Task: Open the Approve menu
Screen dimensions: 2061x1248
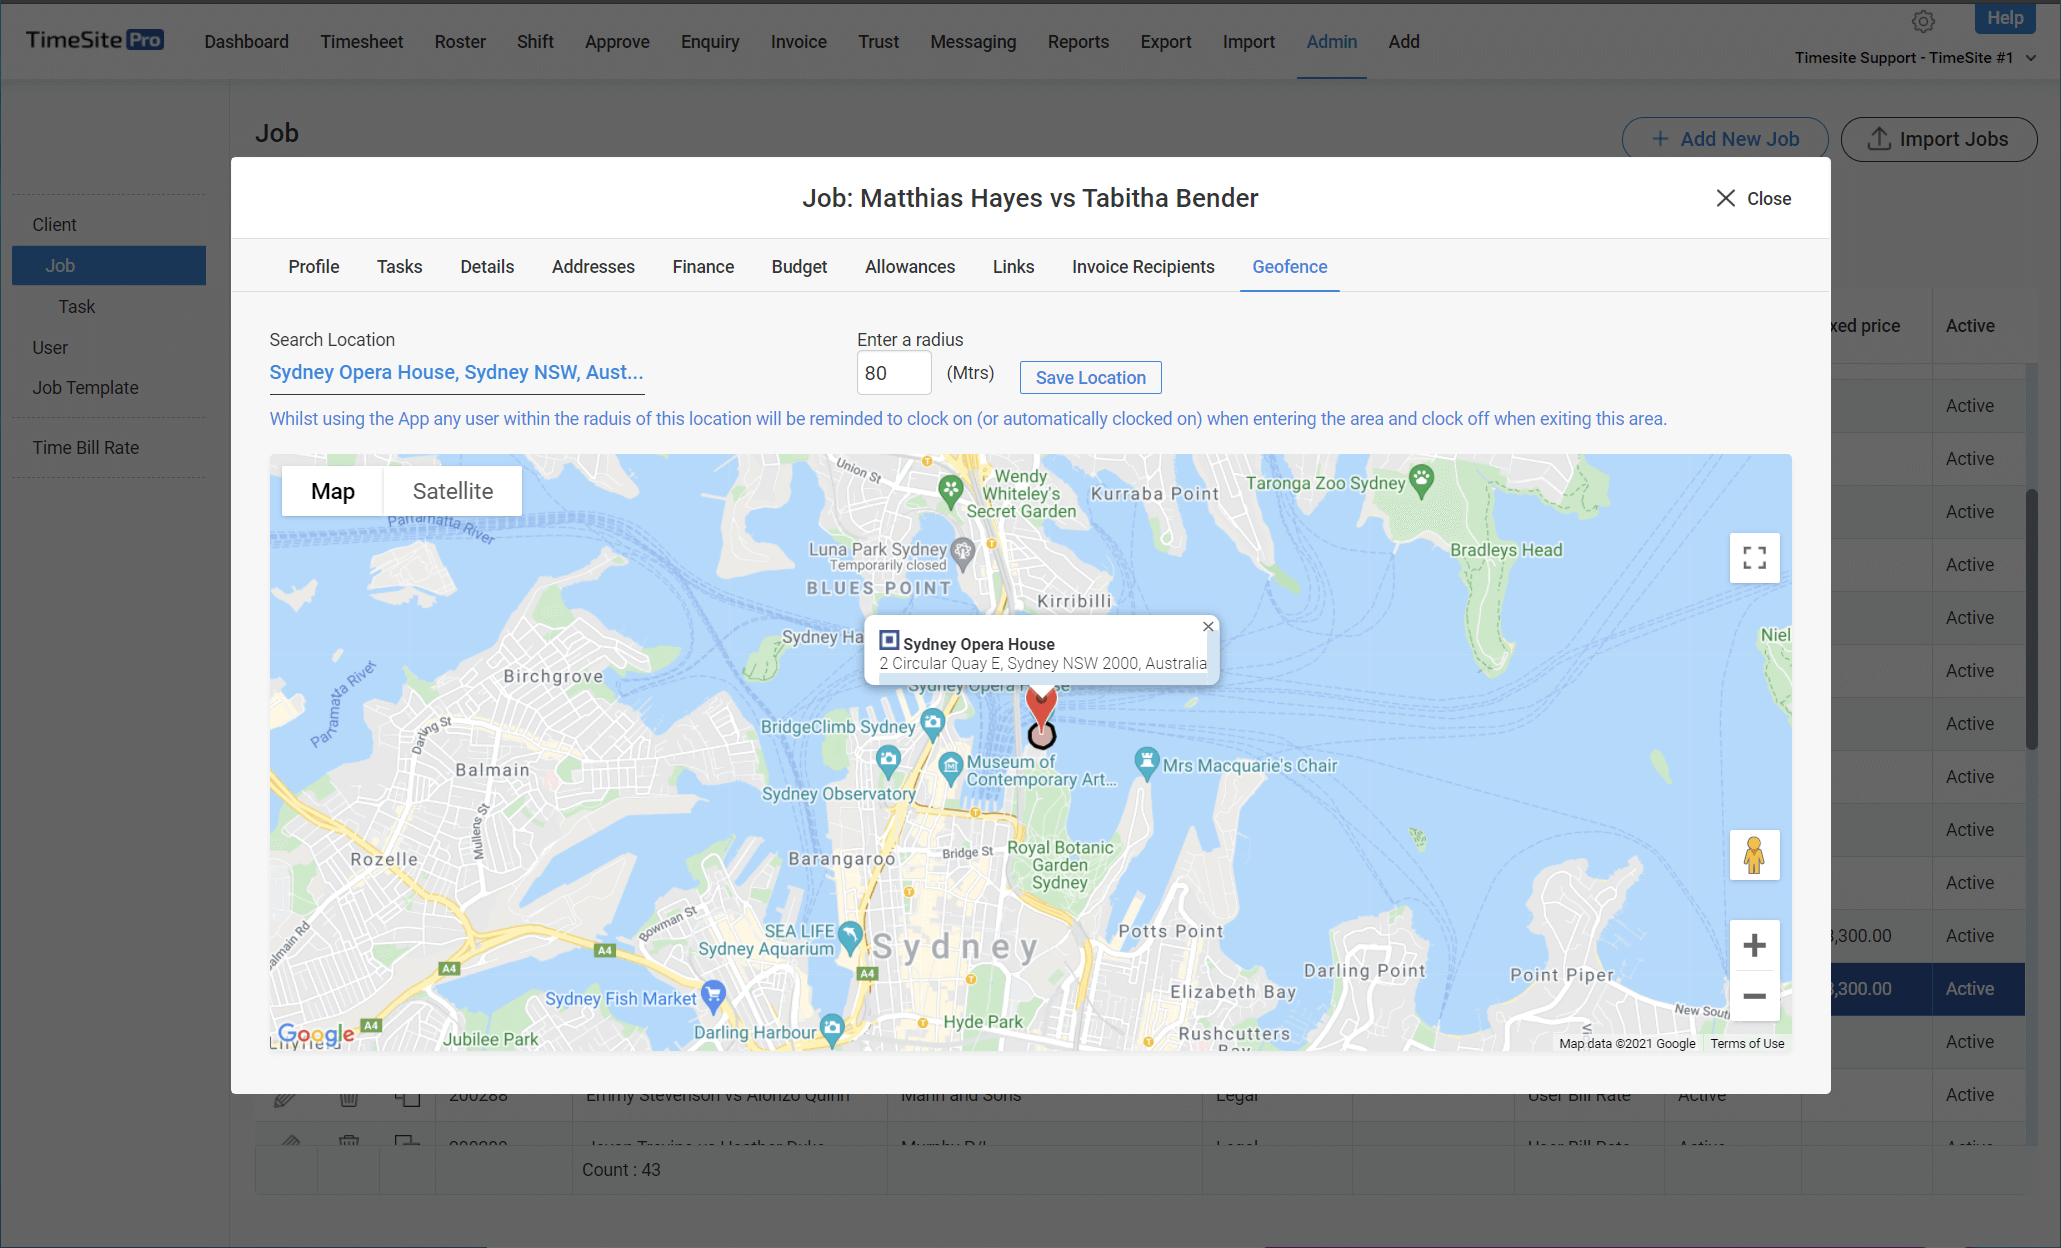Action: pyautogui.click(x=617, y=42)
